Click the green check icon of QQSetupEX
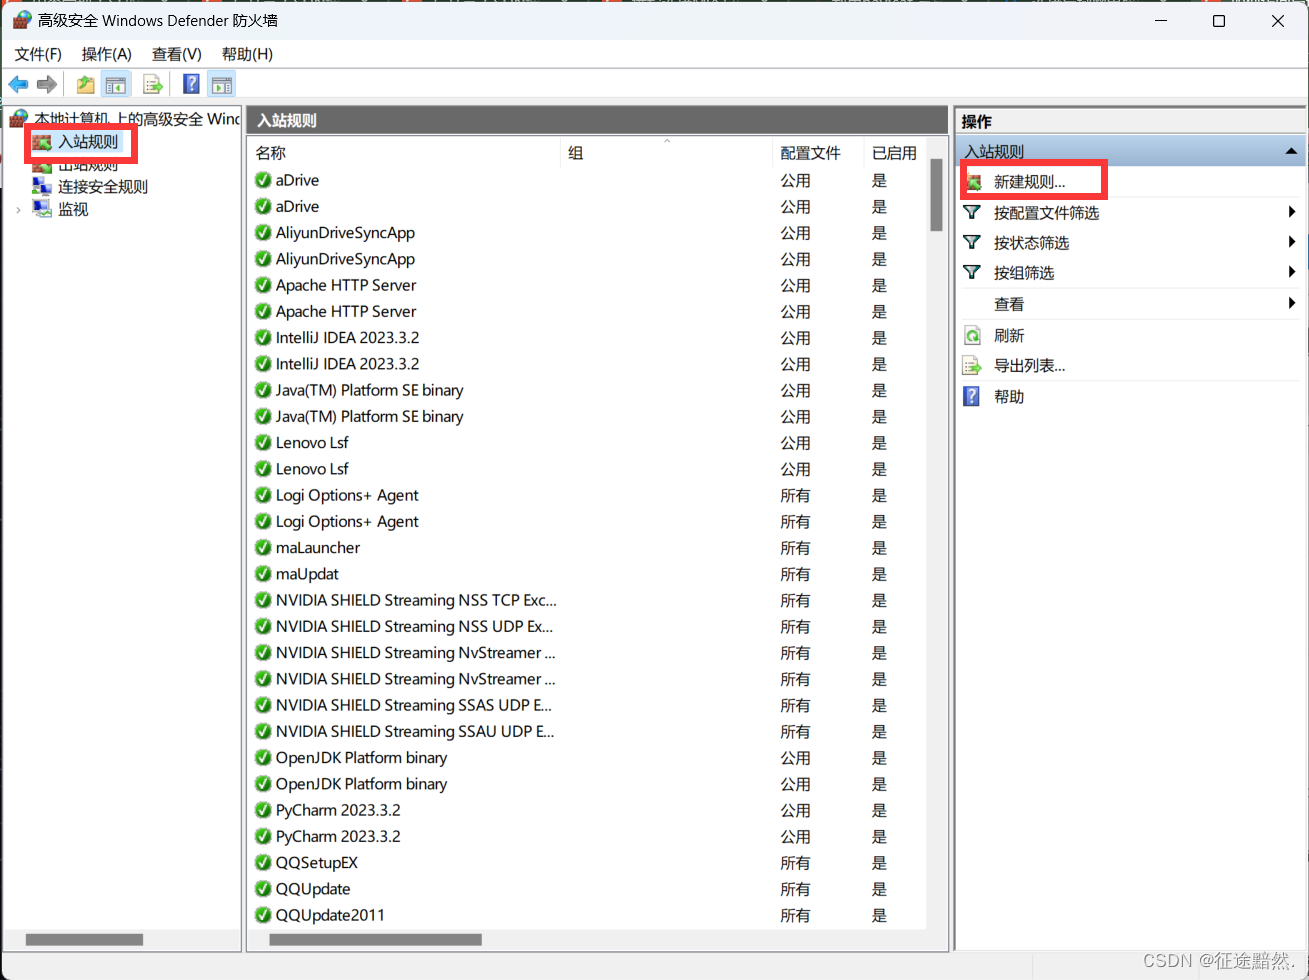This screenshot has width=1309, height=980. click(x=263, y=862)
